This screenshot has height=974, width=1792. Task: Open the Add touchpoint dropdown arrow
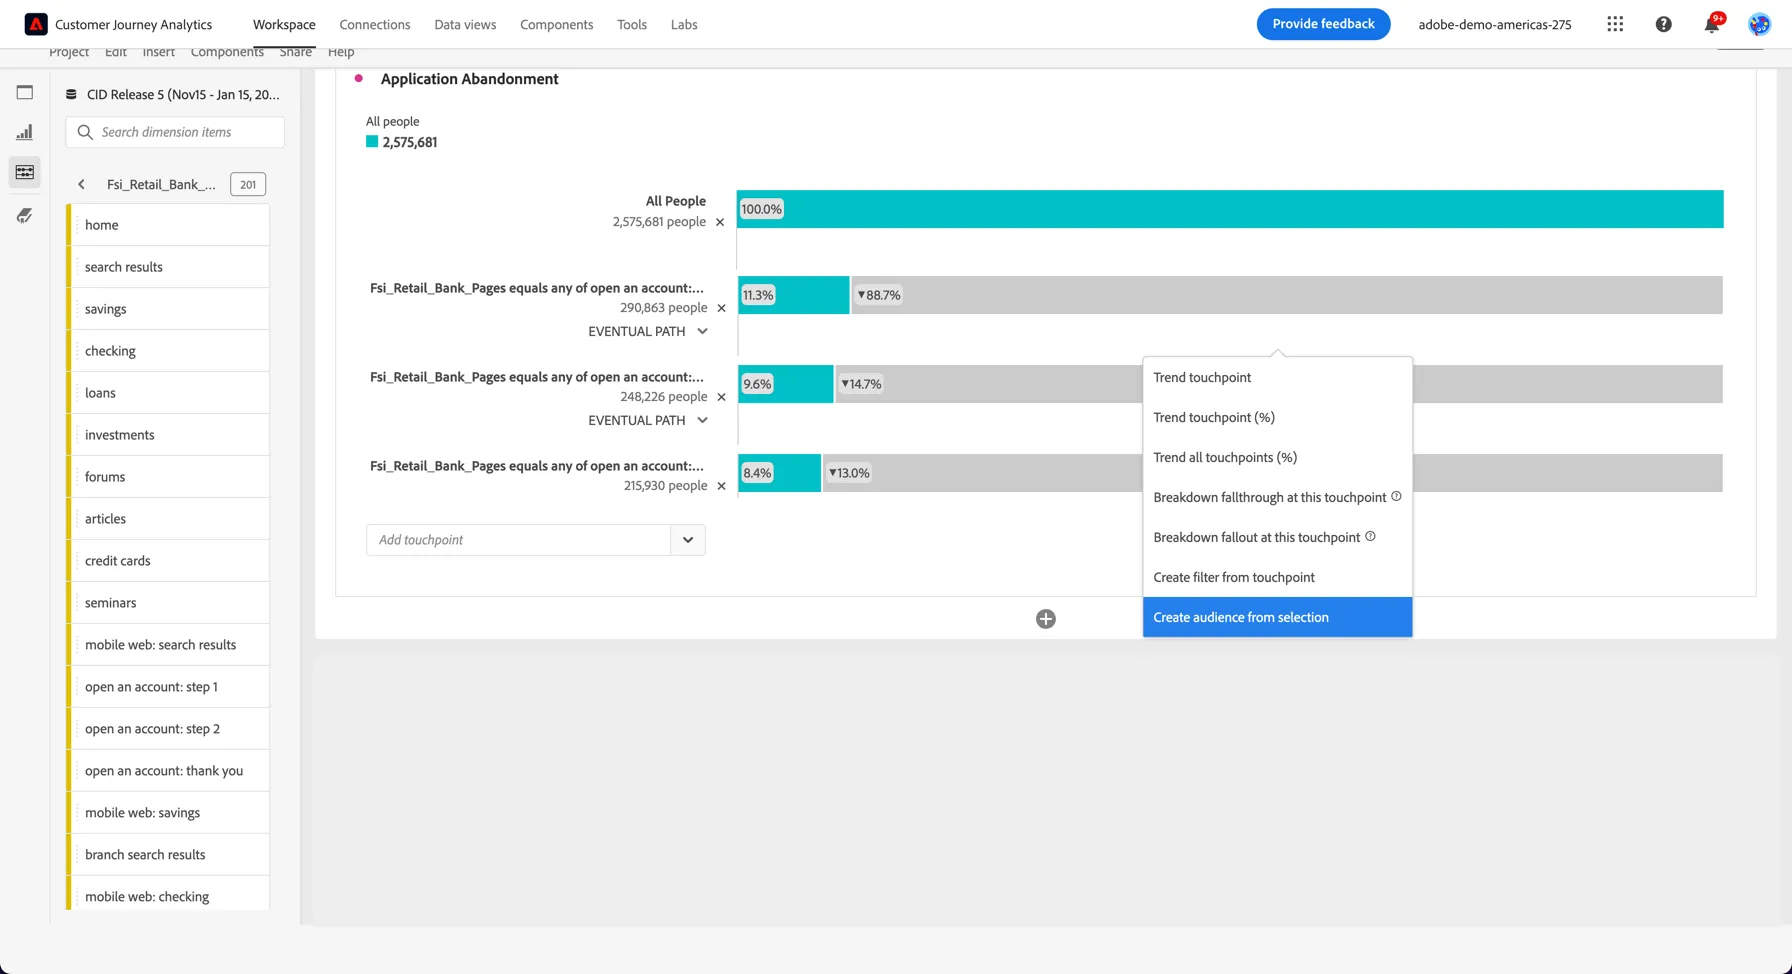pyautogui.click(x=688, y=540)
